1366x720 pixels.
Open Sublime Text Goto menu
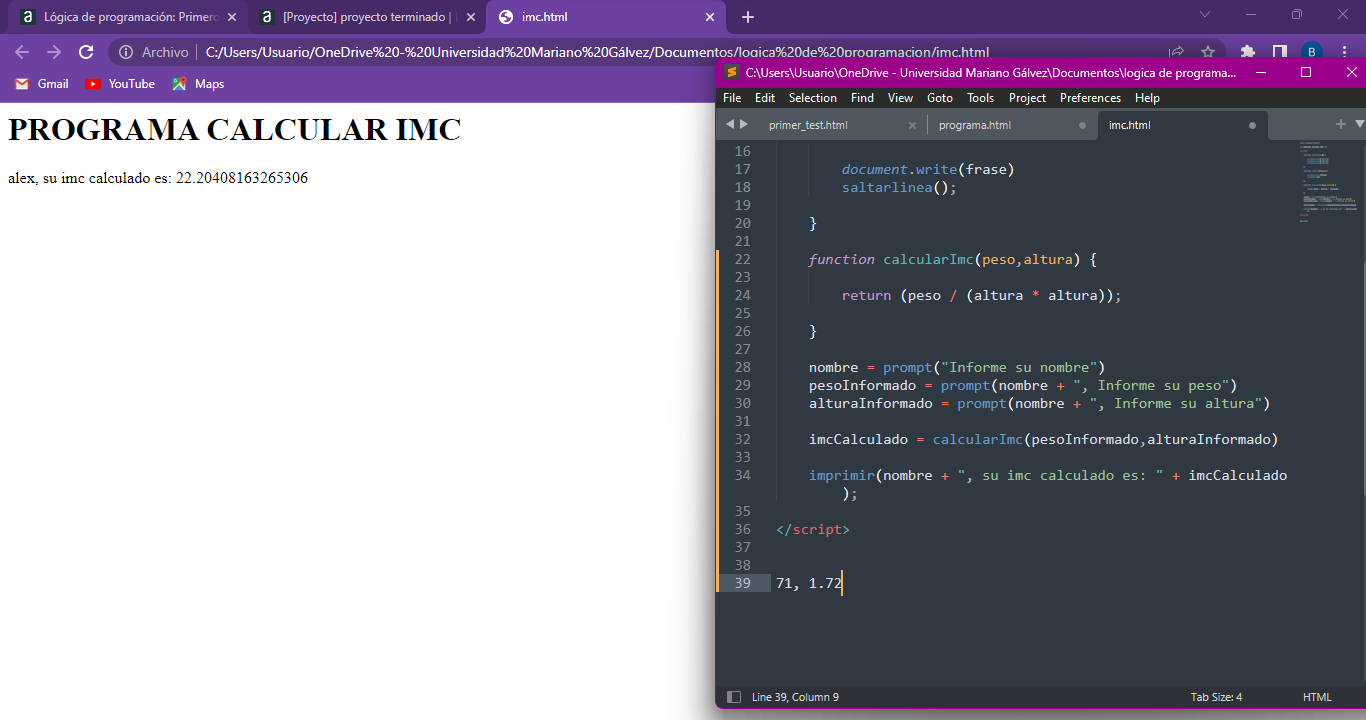(x=940, y=98)
